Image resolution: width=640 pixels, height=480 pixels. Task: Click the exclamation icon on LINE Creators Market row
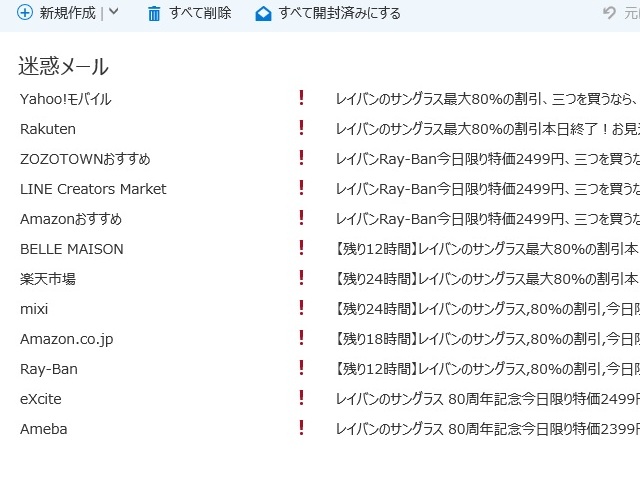click(301, 188)
